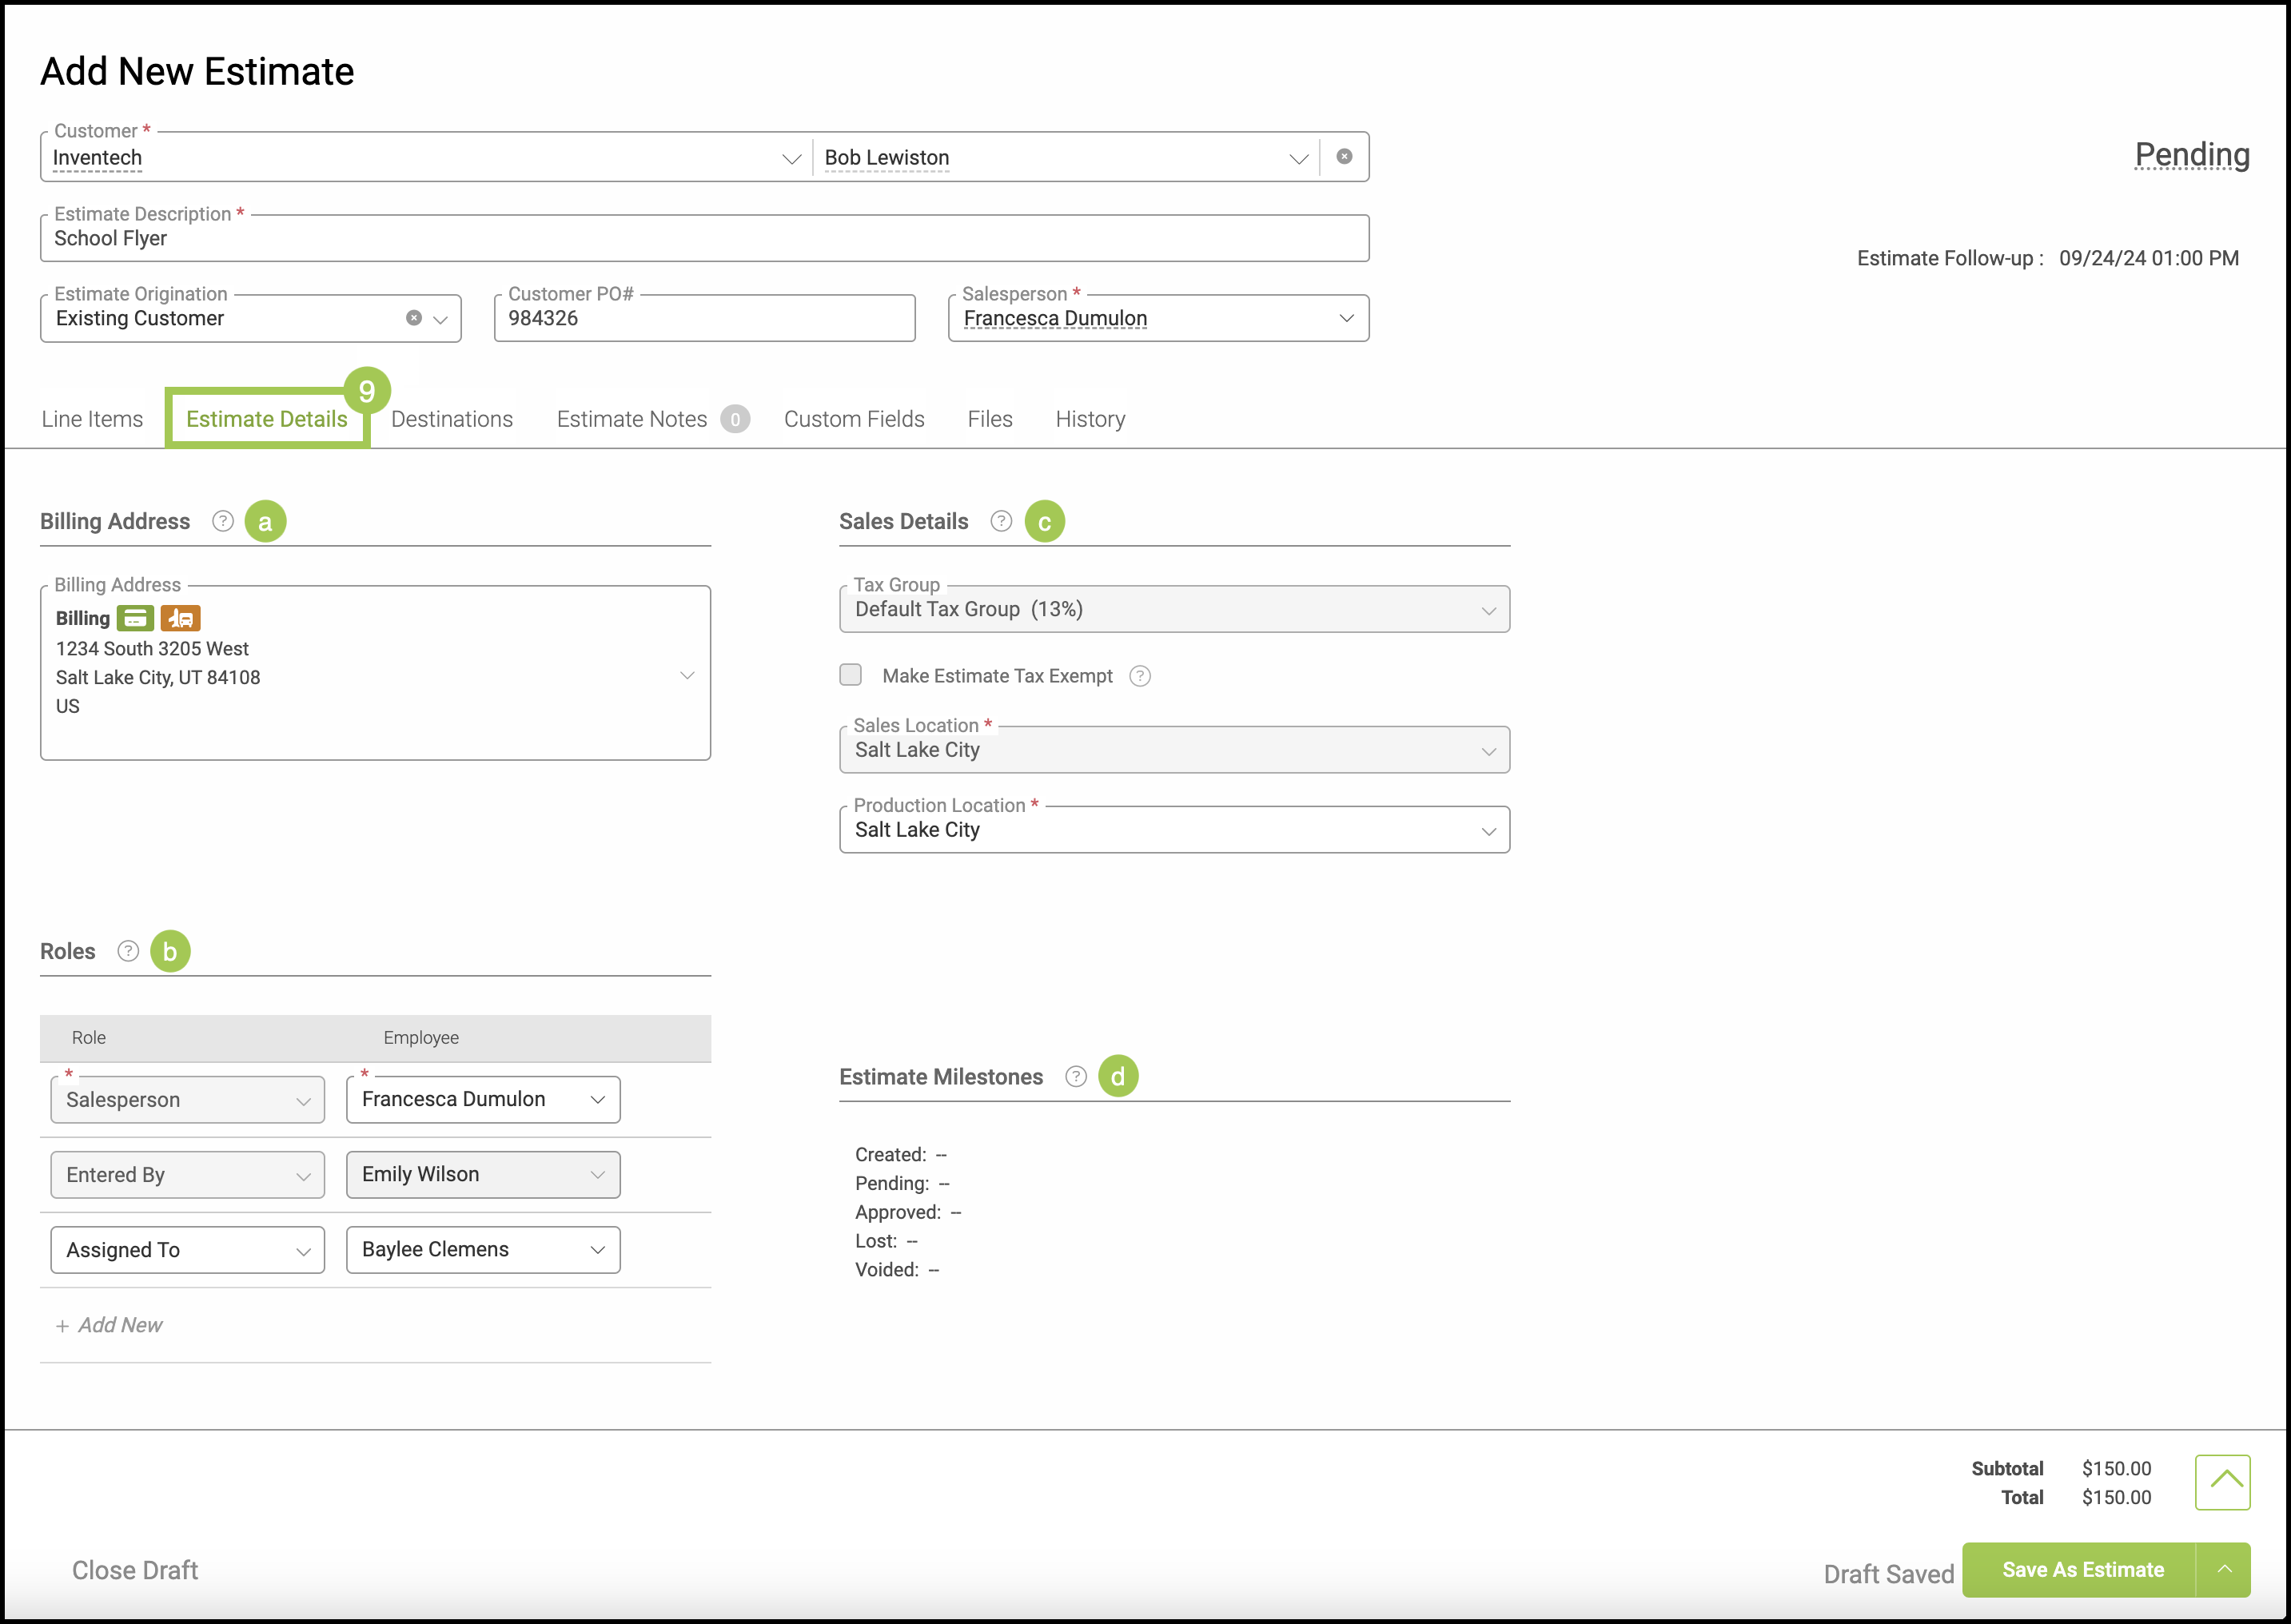The height and width of the screenshot is (1624, 2291).
Task: Click the Close Draft link
Action: click(135, 1570)
